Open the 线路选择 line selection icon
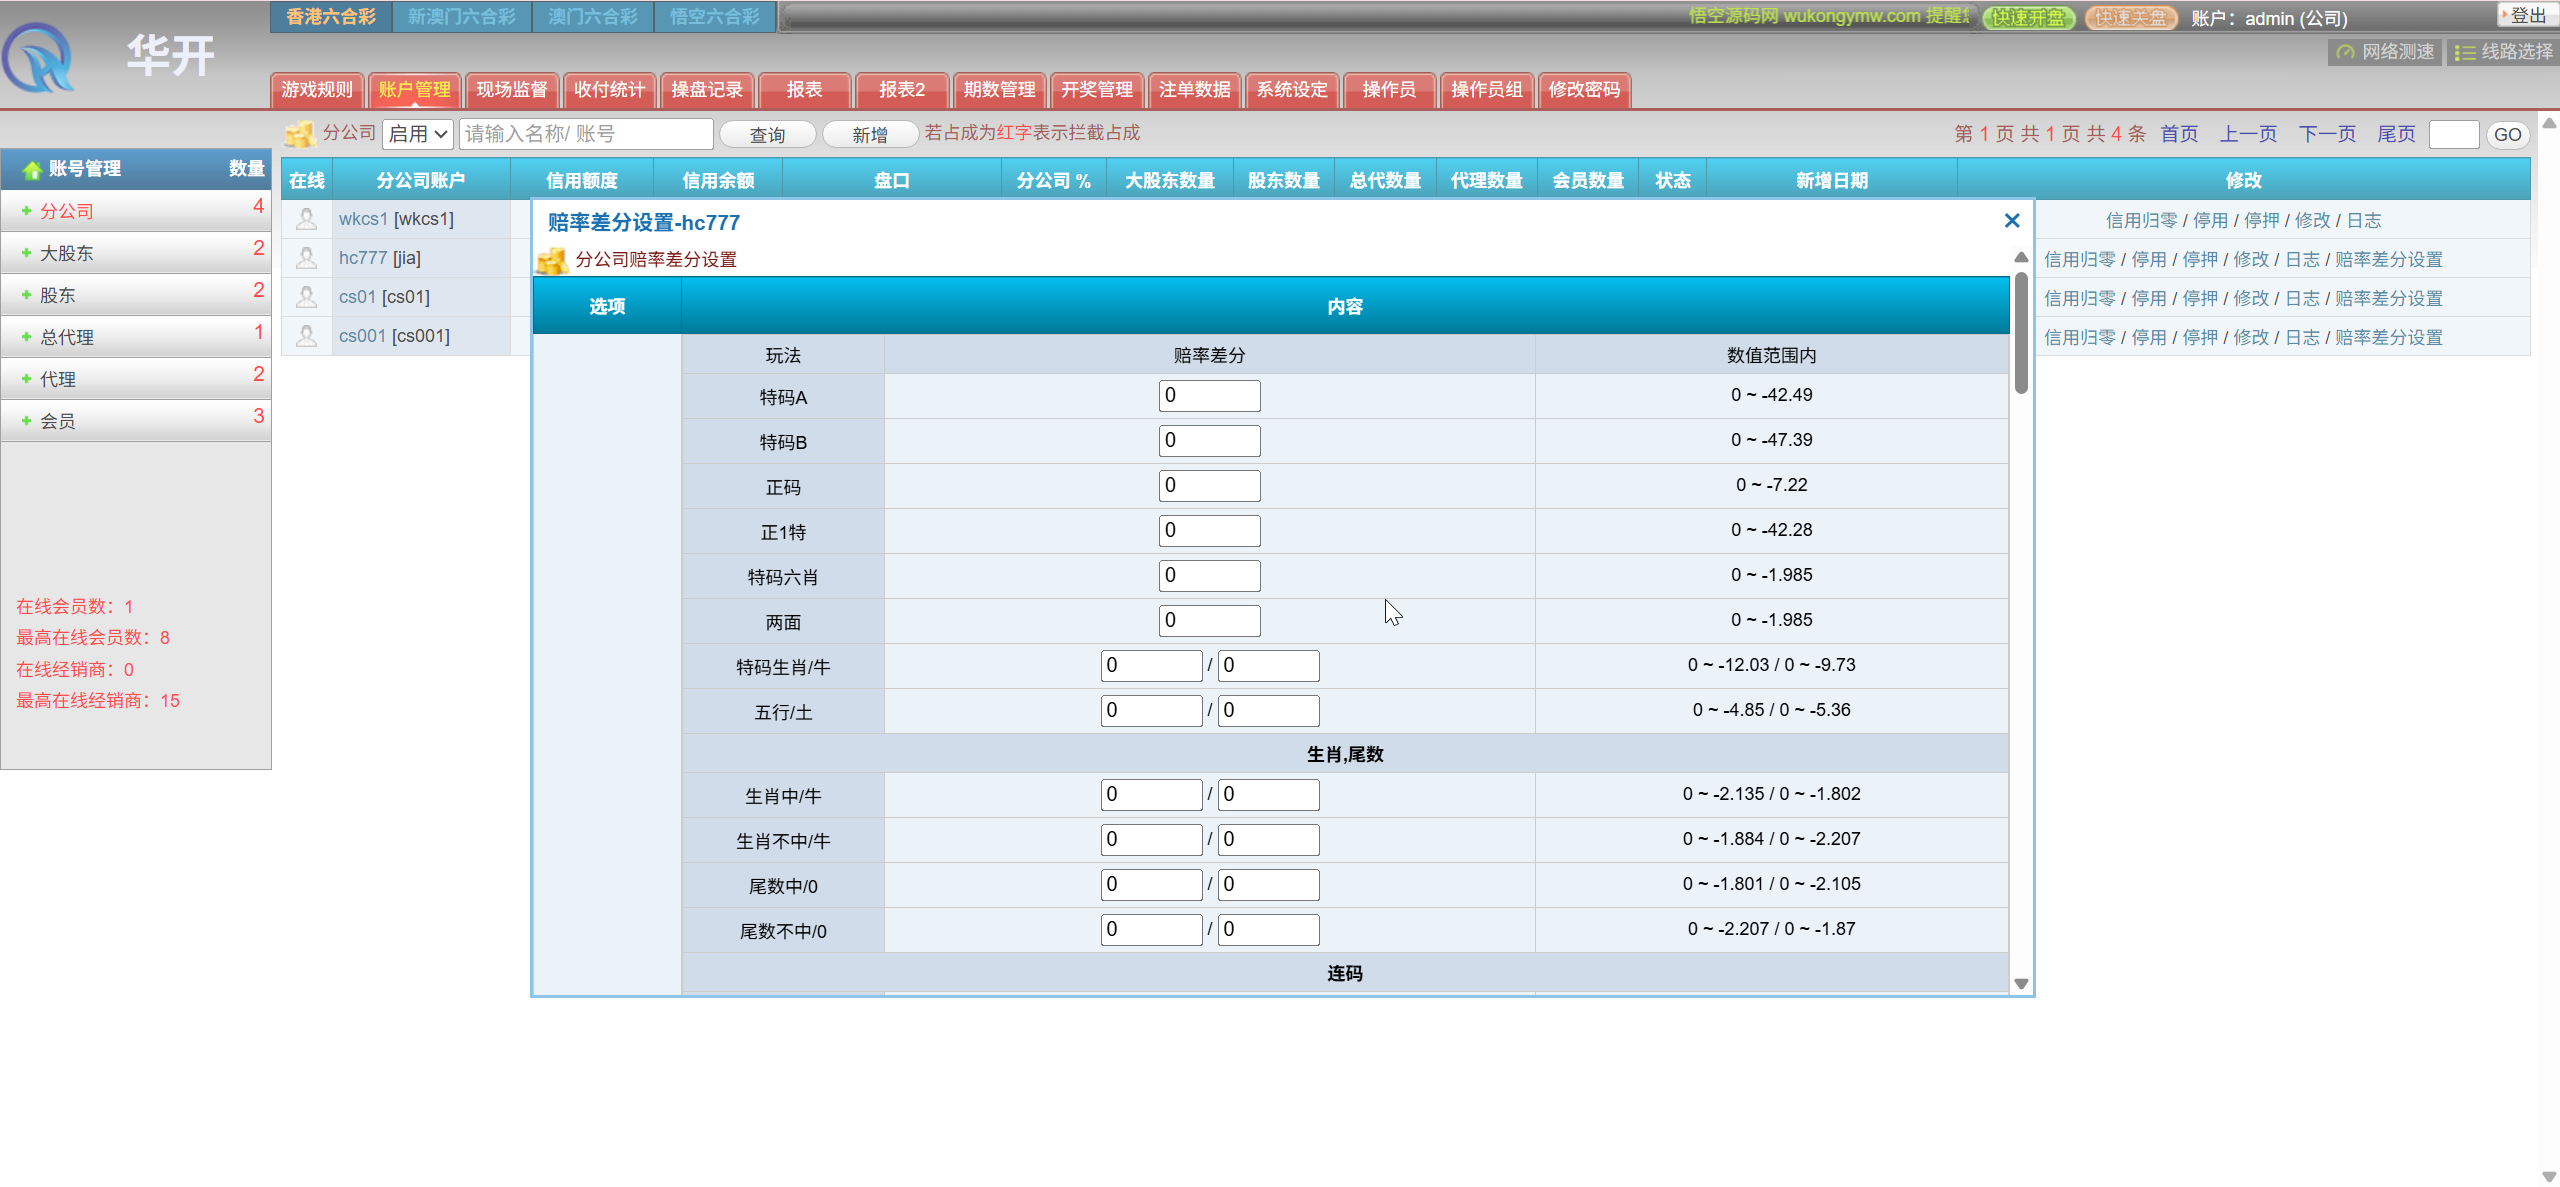The height and width of the screenshot is (1187, 2560). pyautogui.click(x=2465, y=52)
